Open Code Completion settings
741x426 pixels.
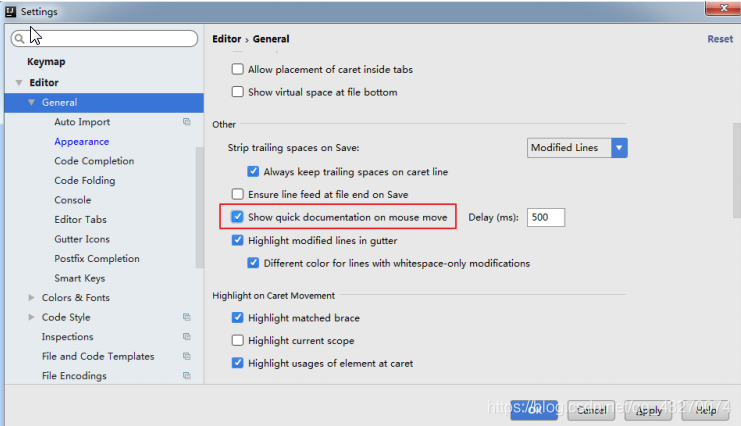tap(94, 161)
